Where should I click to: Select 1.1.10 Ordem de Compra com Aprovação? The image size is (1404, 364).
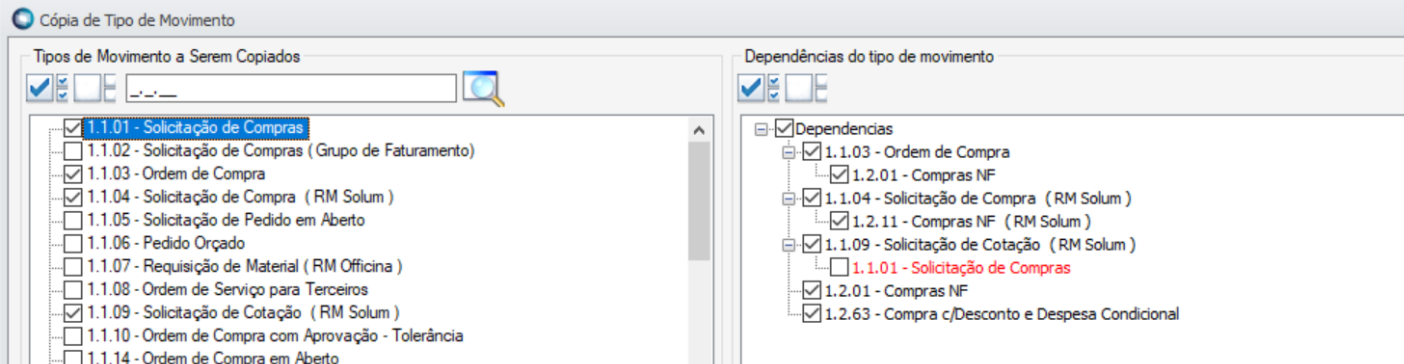tap(275, 336)
